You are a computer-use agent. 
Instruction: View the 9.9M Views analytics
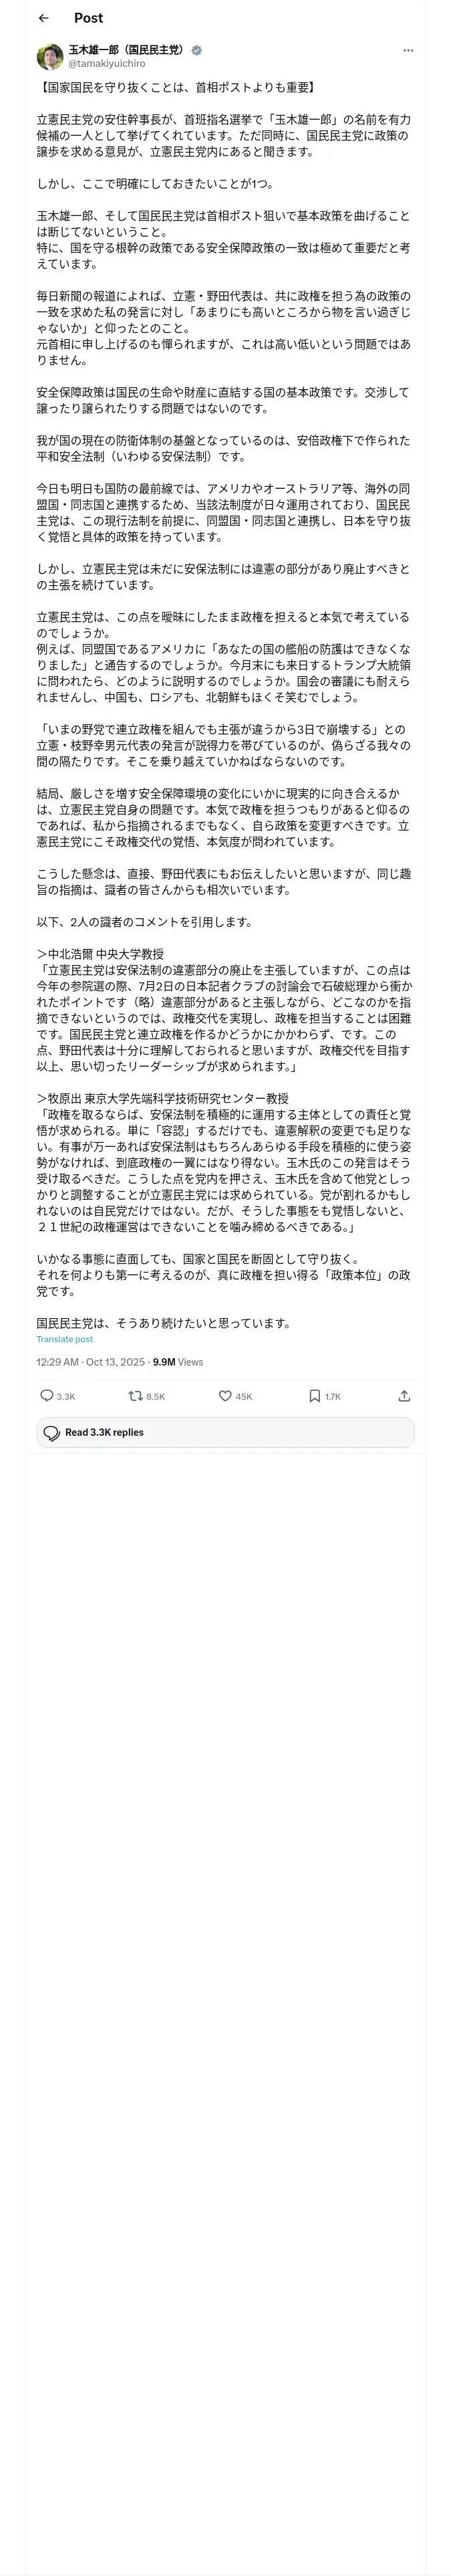pyautogui.click(x=178, y=1362)
